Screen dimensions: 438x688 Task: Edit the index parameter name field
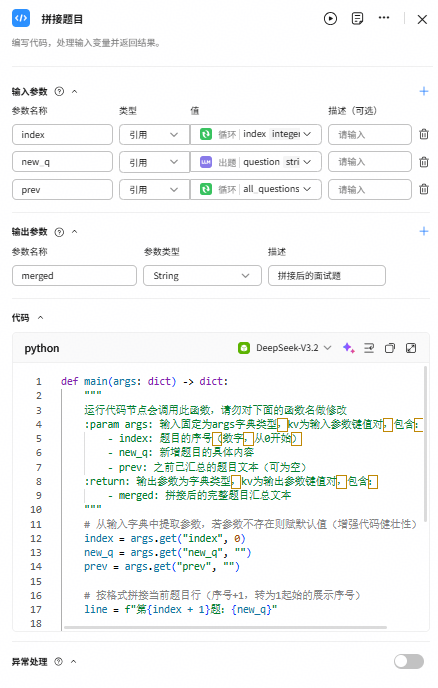point(62,135)
